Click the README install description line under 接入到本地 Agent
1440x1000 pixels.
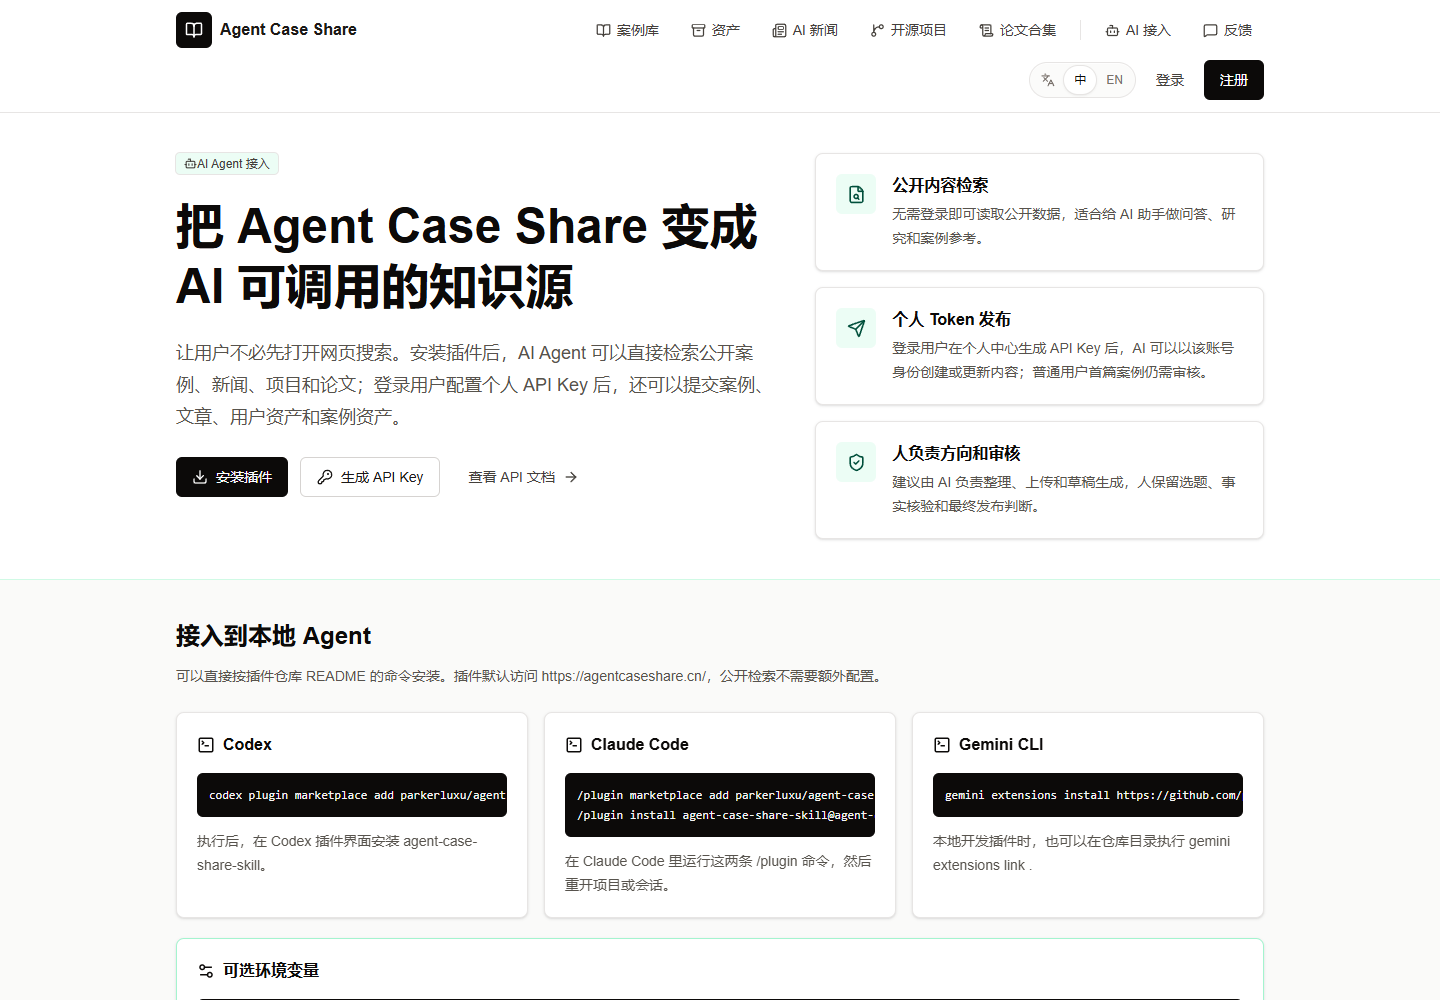click(x=531, y=676)
